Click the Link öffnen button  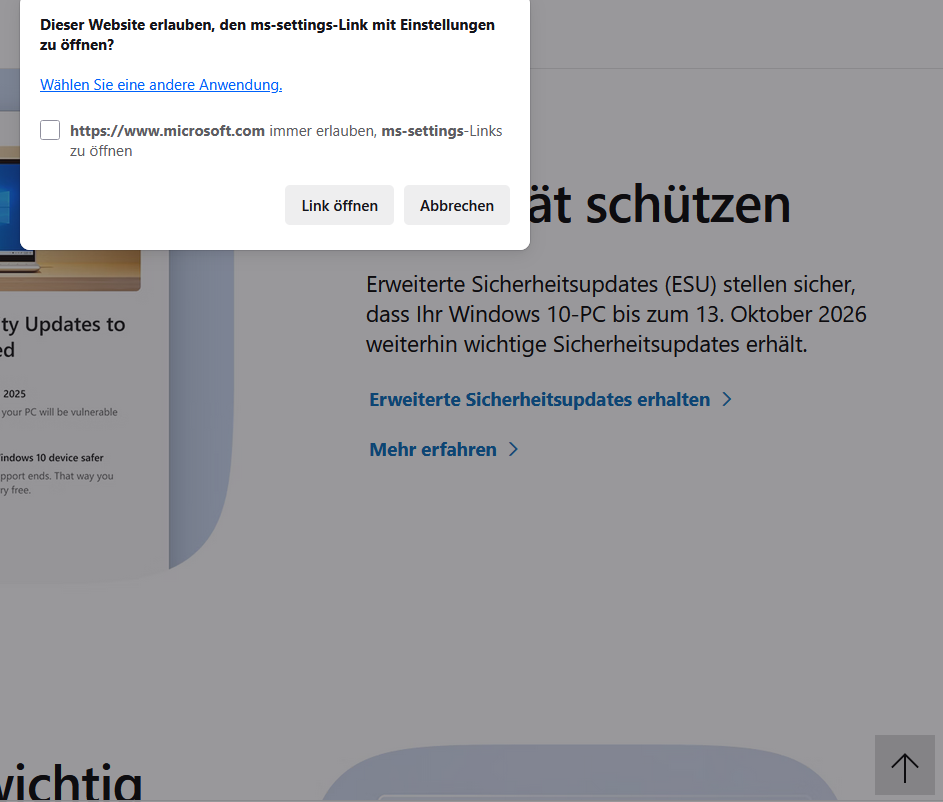(339, 205)
